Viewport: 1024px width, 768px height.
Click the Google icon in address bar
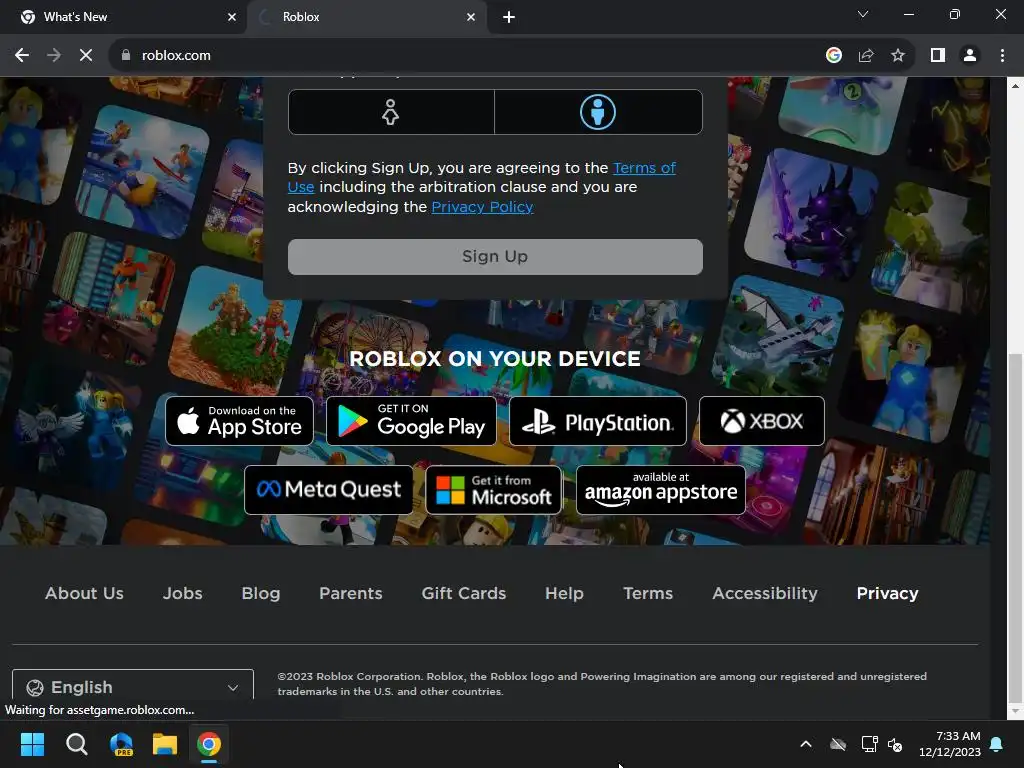833,56
